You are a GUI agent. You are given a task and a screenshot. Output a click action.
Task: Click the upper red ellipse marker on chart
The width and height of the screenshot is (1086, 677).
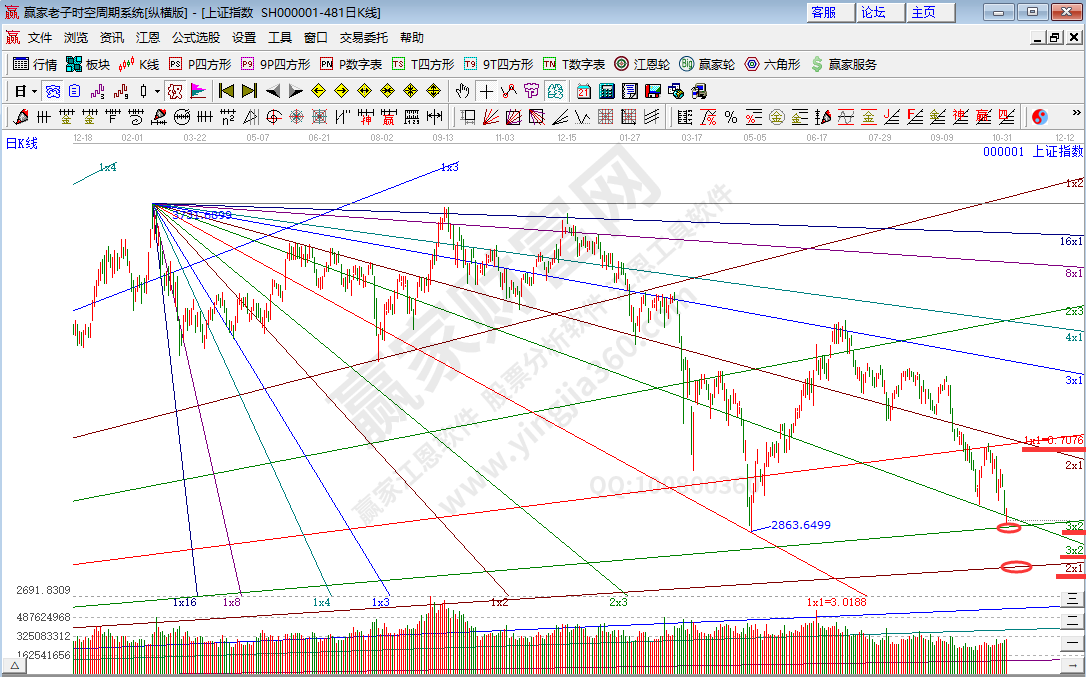click(1009, 527)
